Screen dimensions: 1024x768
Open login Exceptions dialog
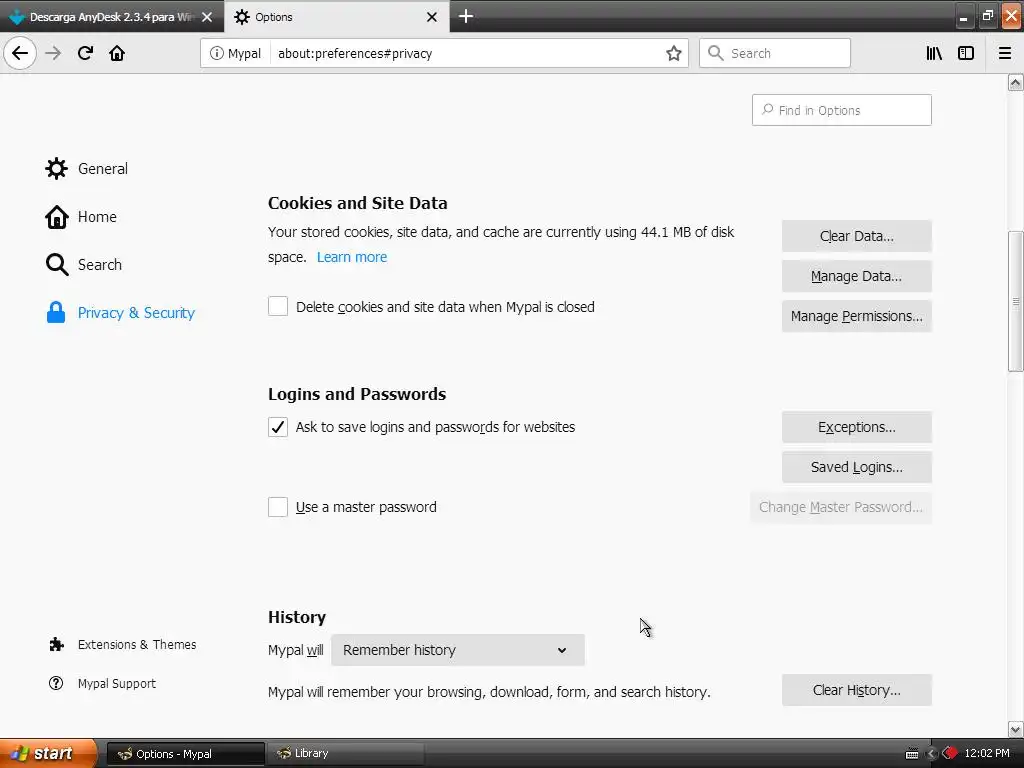[856, 427]
